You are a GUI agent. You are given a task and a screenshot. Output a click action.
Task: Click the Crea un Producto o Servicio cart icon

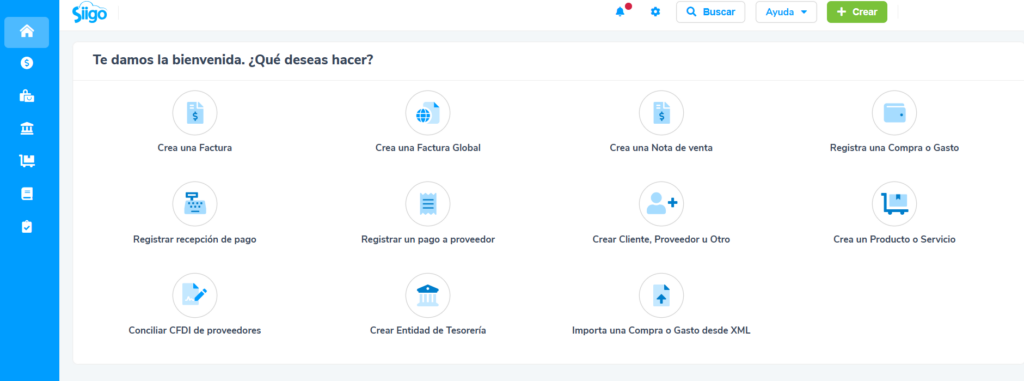click(x=894, y=204)
